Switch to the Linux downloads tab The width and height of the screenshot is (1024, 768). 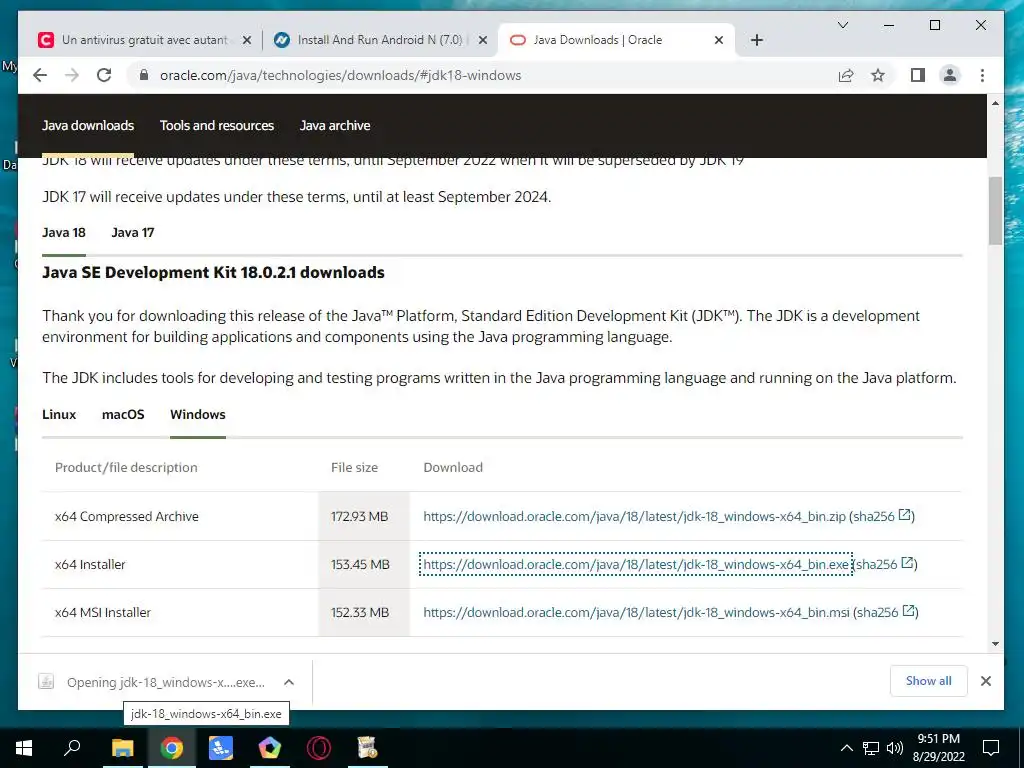pyautogui.click(x=59, y=415)
